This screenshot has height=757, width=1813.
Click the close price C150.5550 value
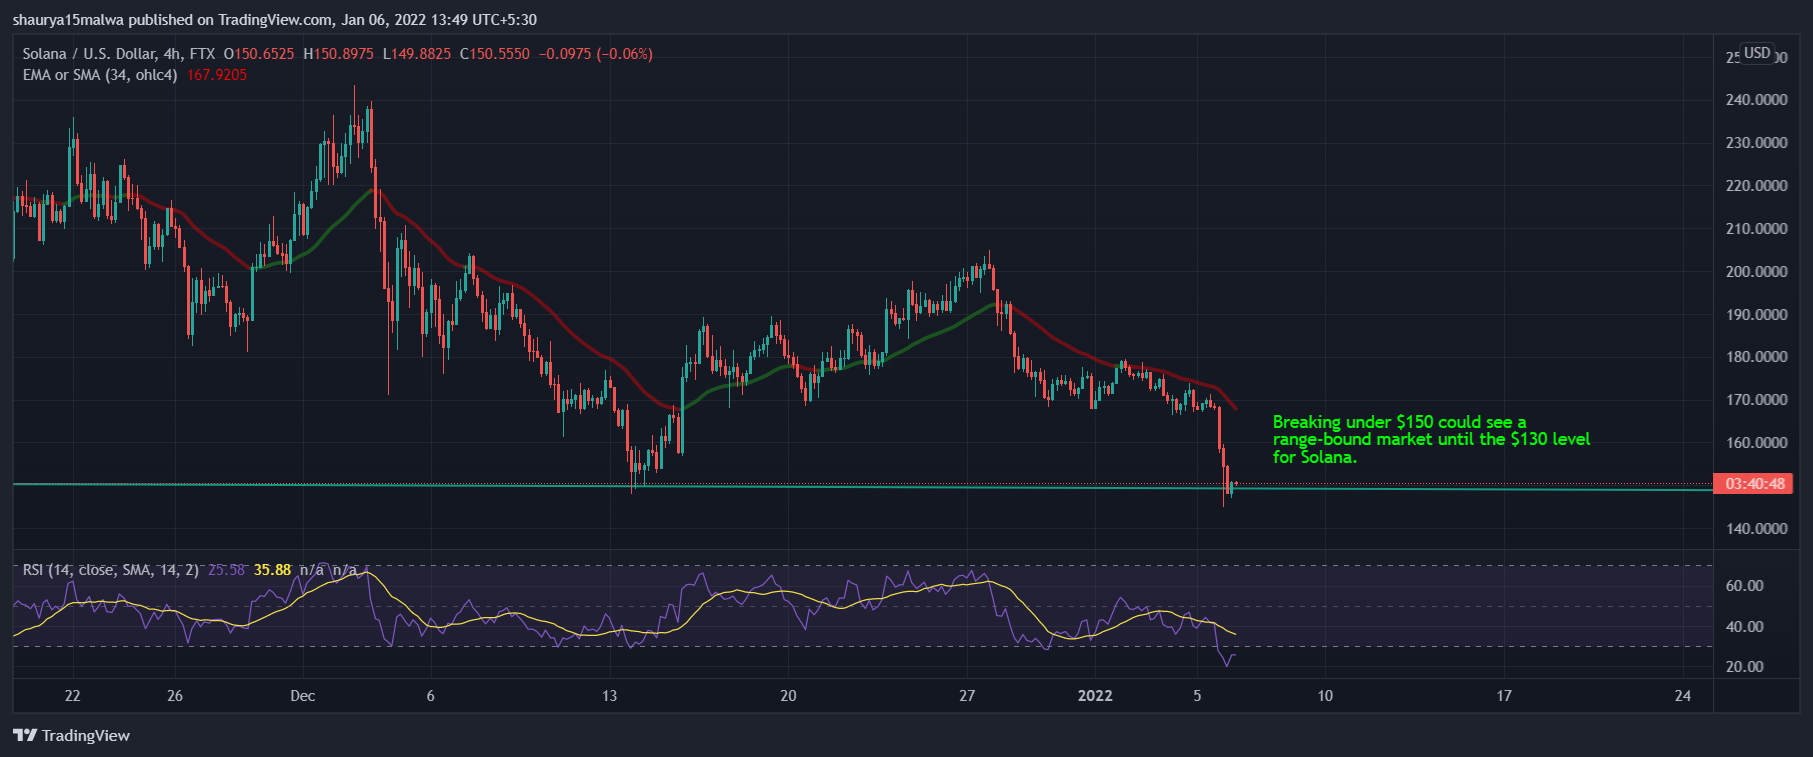495,54
